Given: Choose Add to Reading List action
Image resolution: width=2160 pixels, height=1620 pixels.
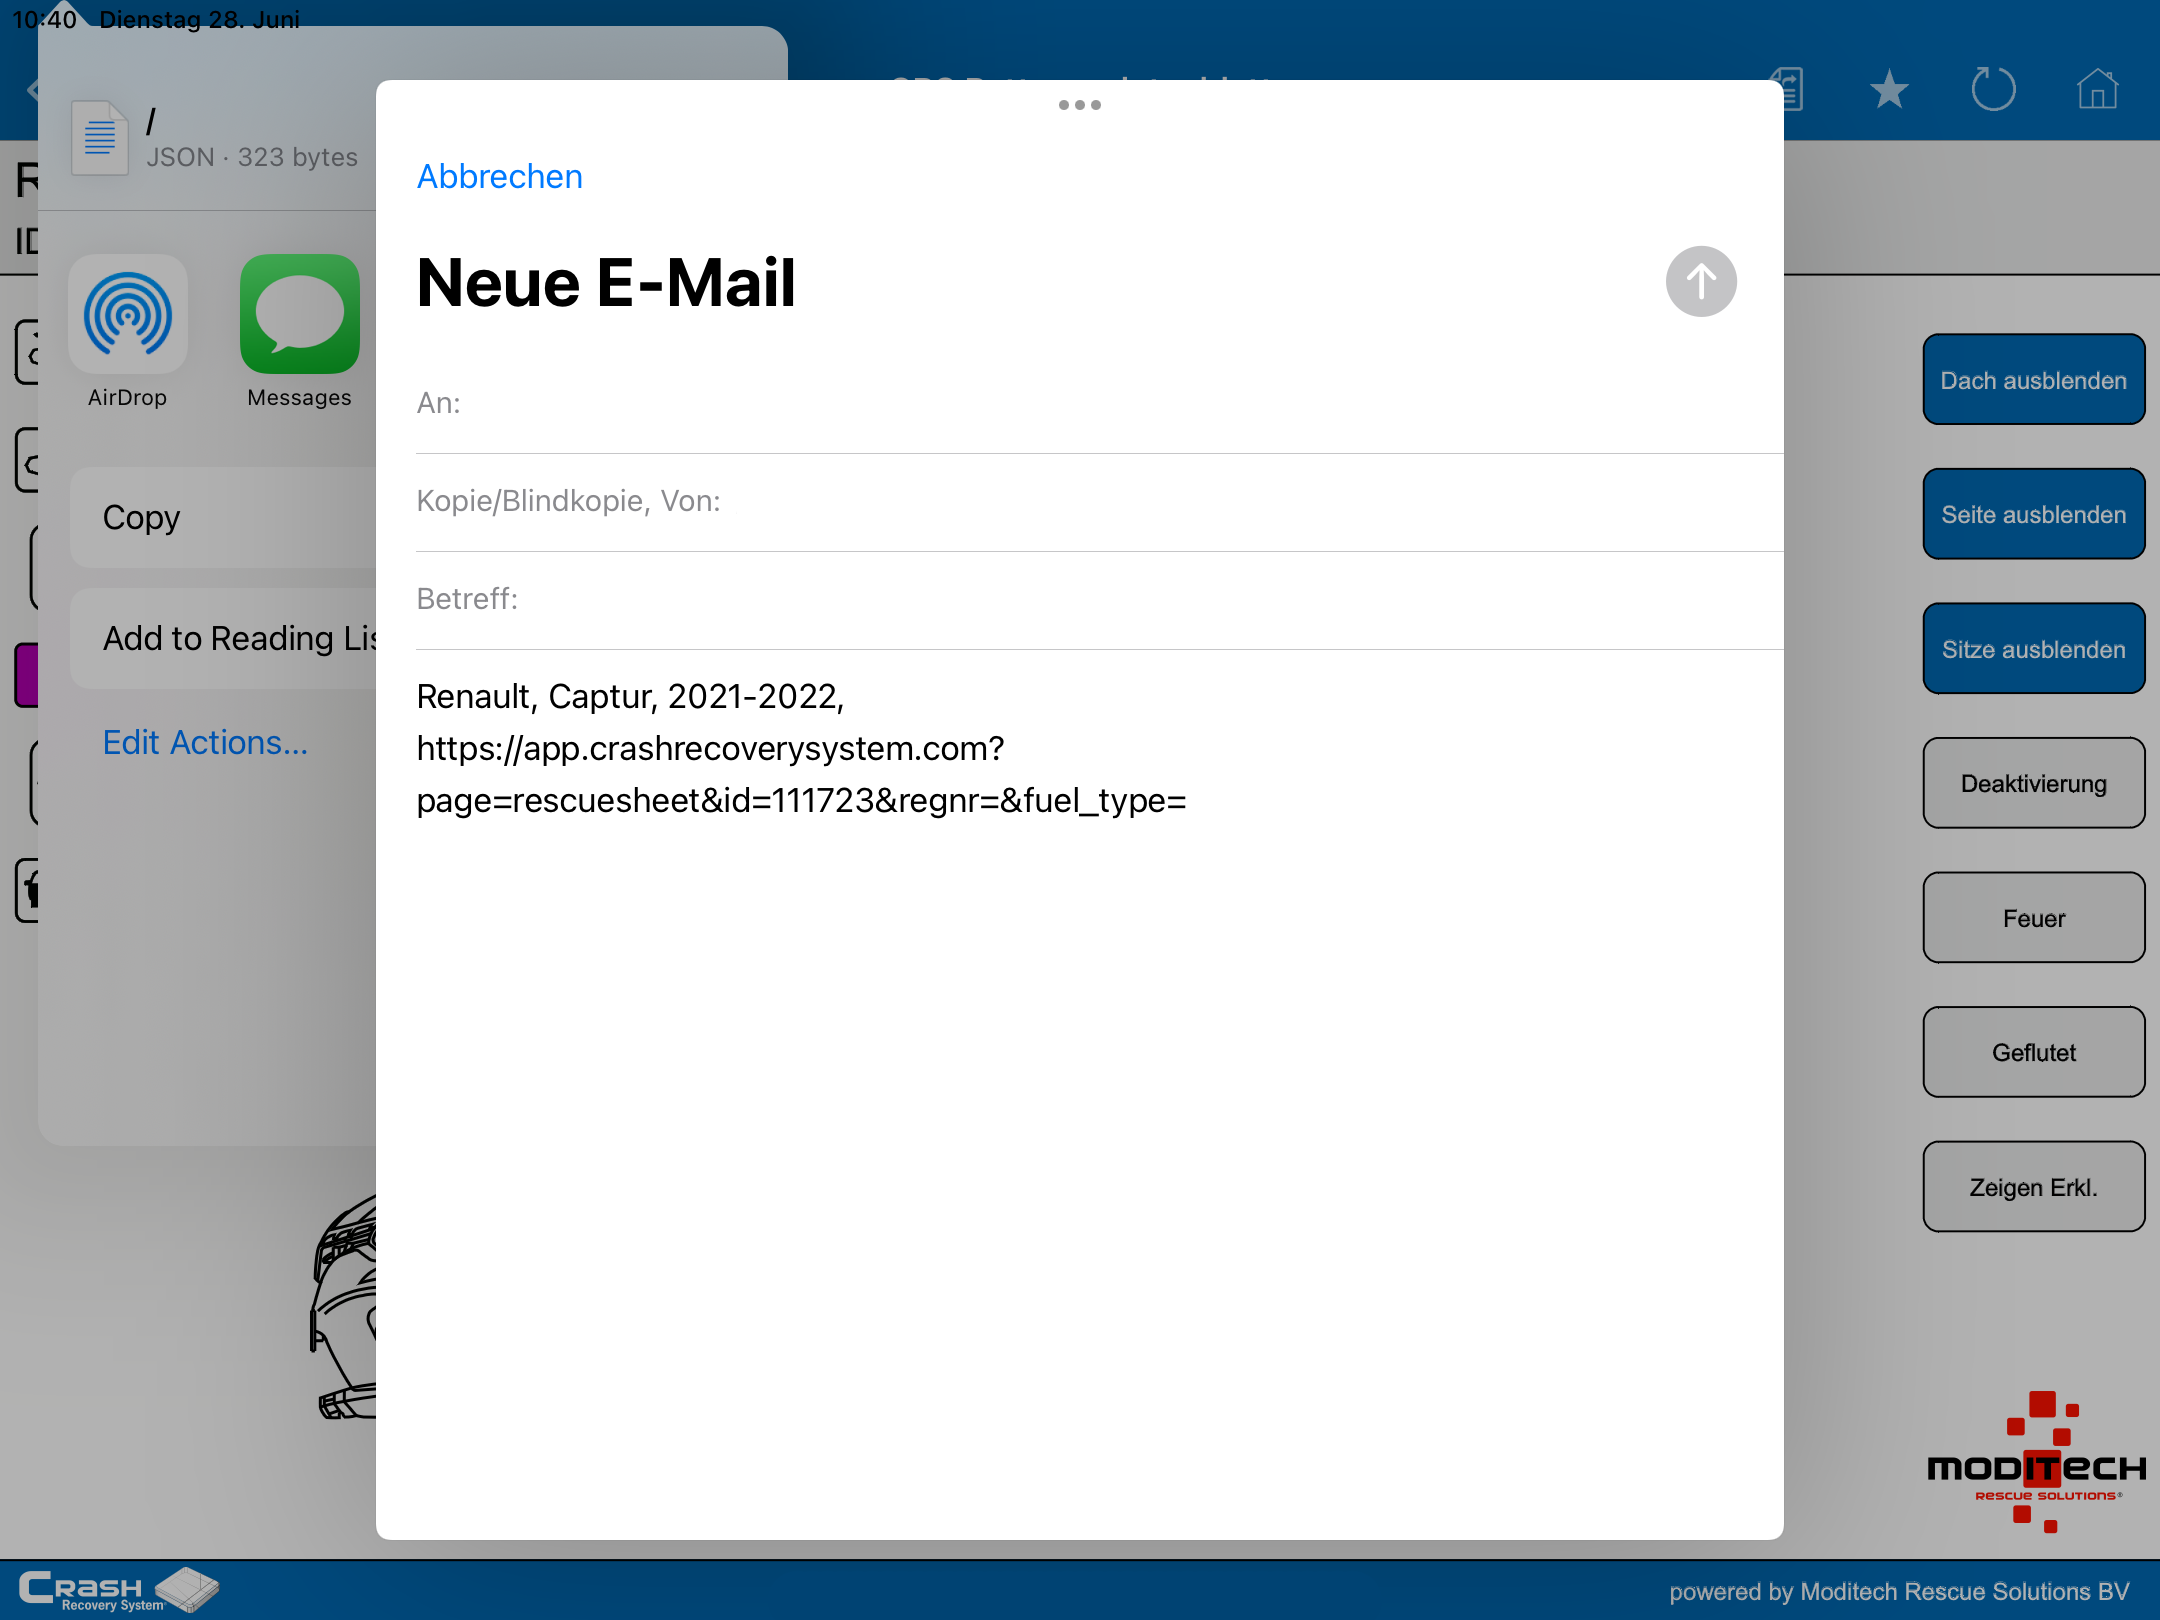Looking at the screenshot, I should (x=224, y=638).
